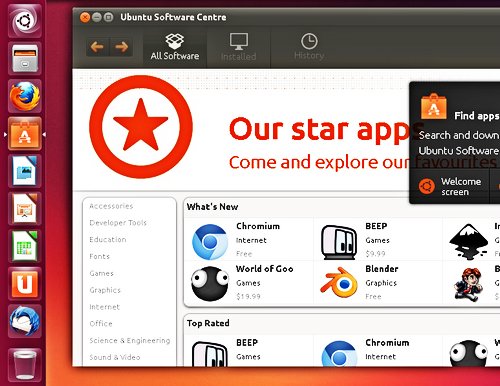Select the Office category

(101, 323)
